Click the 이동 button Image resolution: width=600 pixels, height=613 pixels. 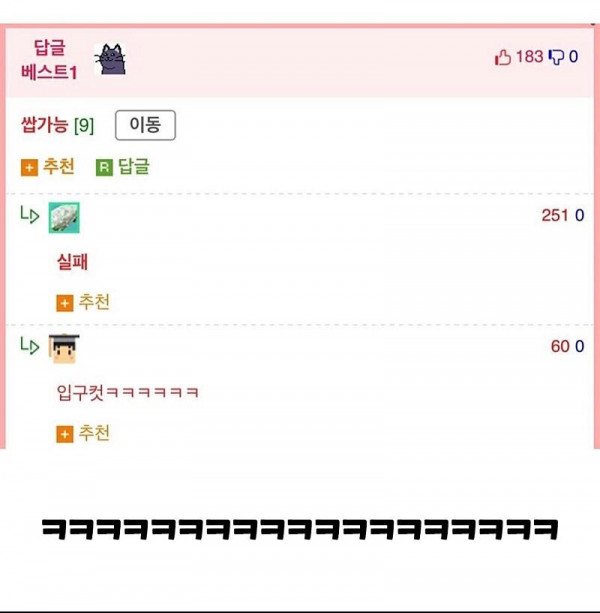click(x=145, y=125)
